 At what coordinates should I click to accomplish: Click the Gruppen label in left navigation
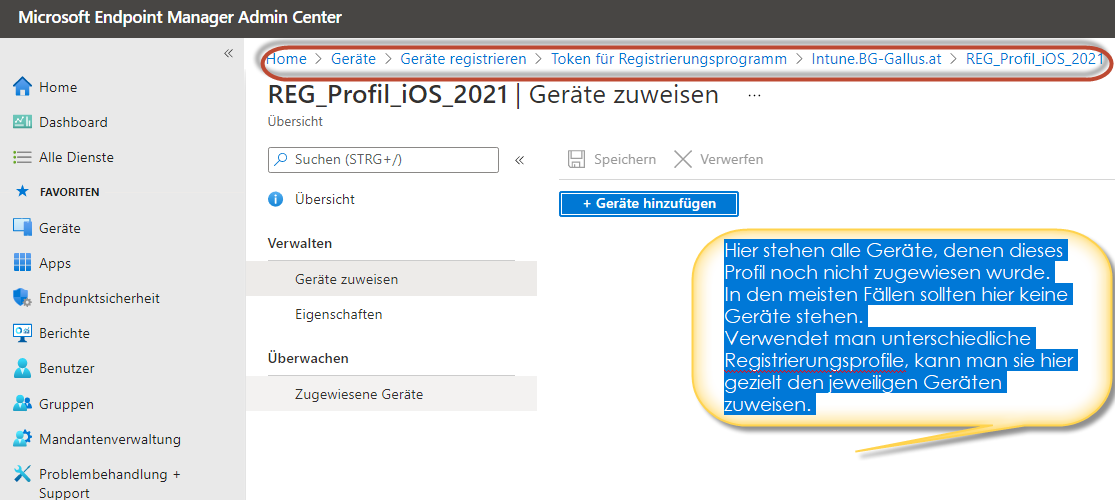coord(67,404)
